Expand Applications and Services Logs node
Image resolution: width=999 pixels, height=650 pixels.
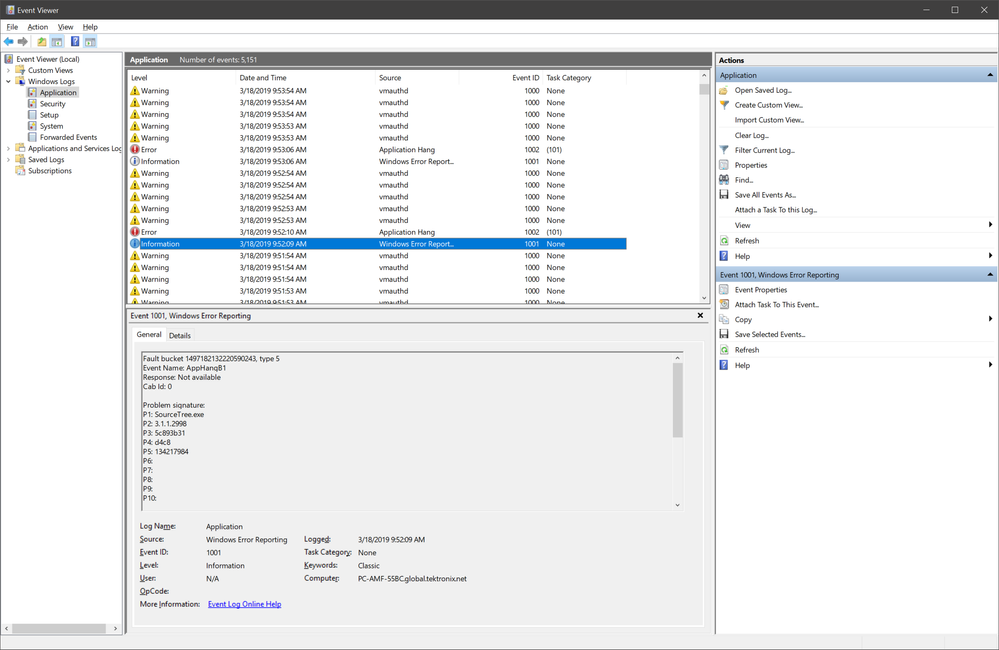8,148
